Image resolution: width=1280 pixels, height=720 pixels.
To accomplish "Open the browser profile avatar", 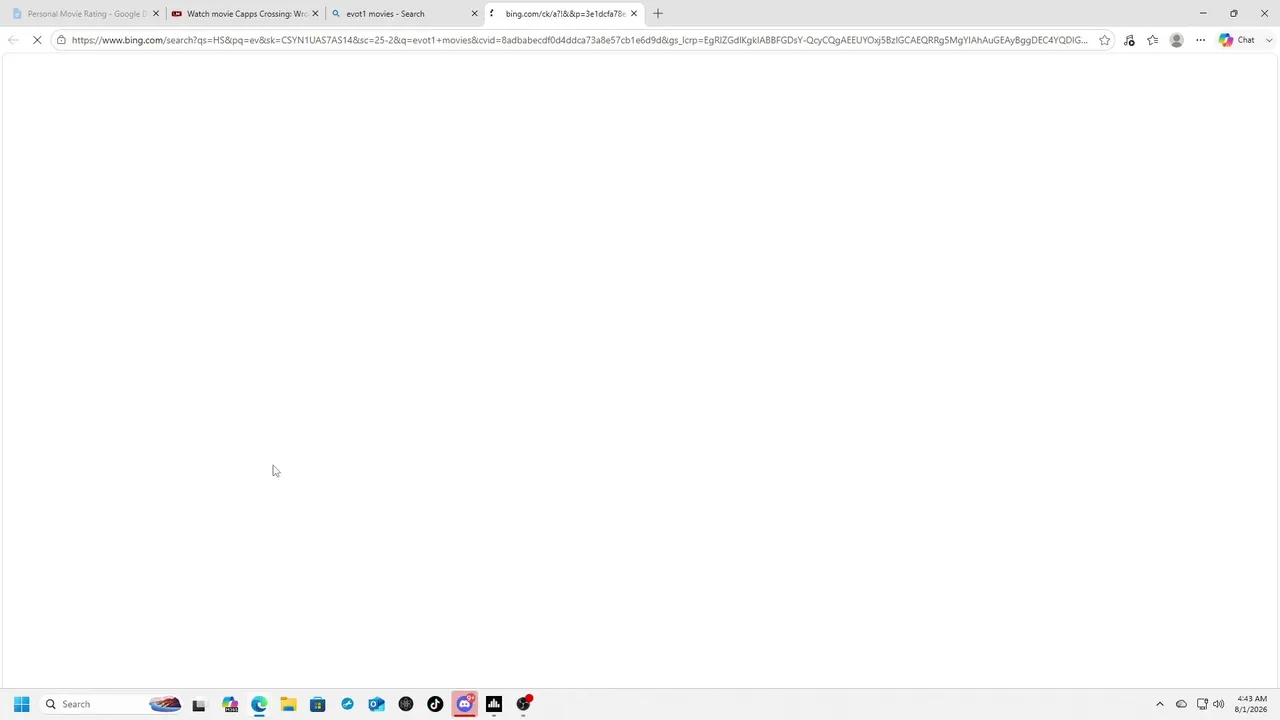I will pyautogui.click(x=1176, y=40).
